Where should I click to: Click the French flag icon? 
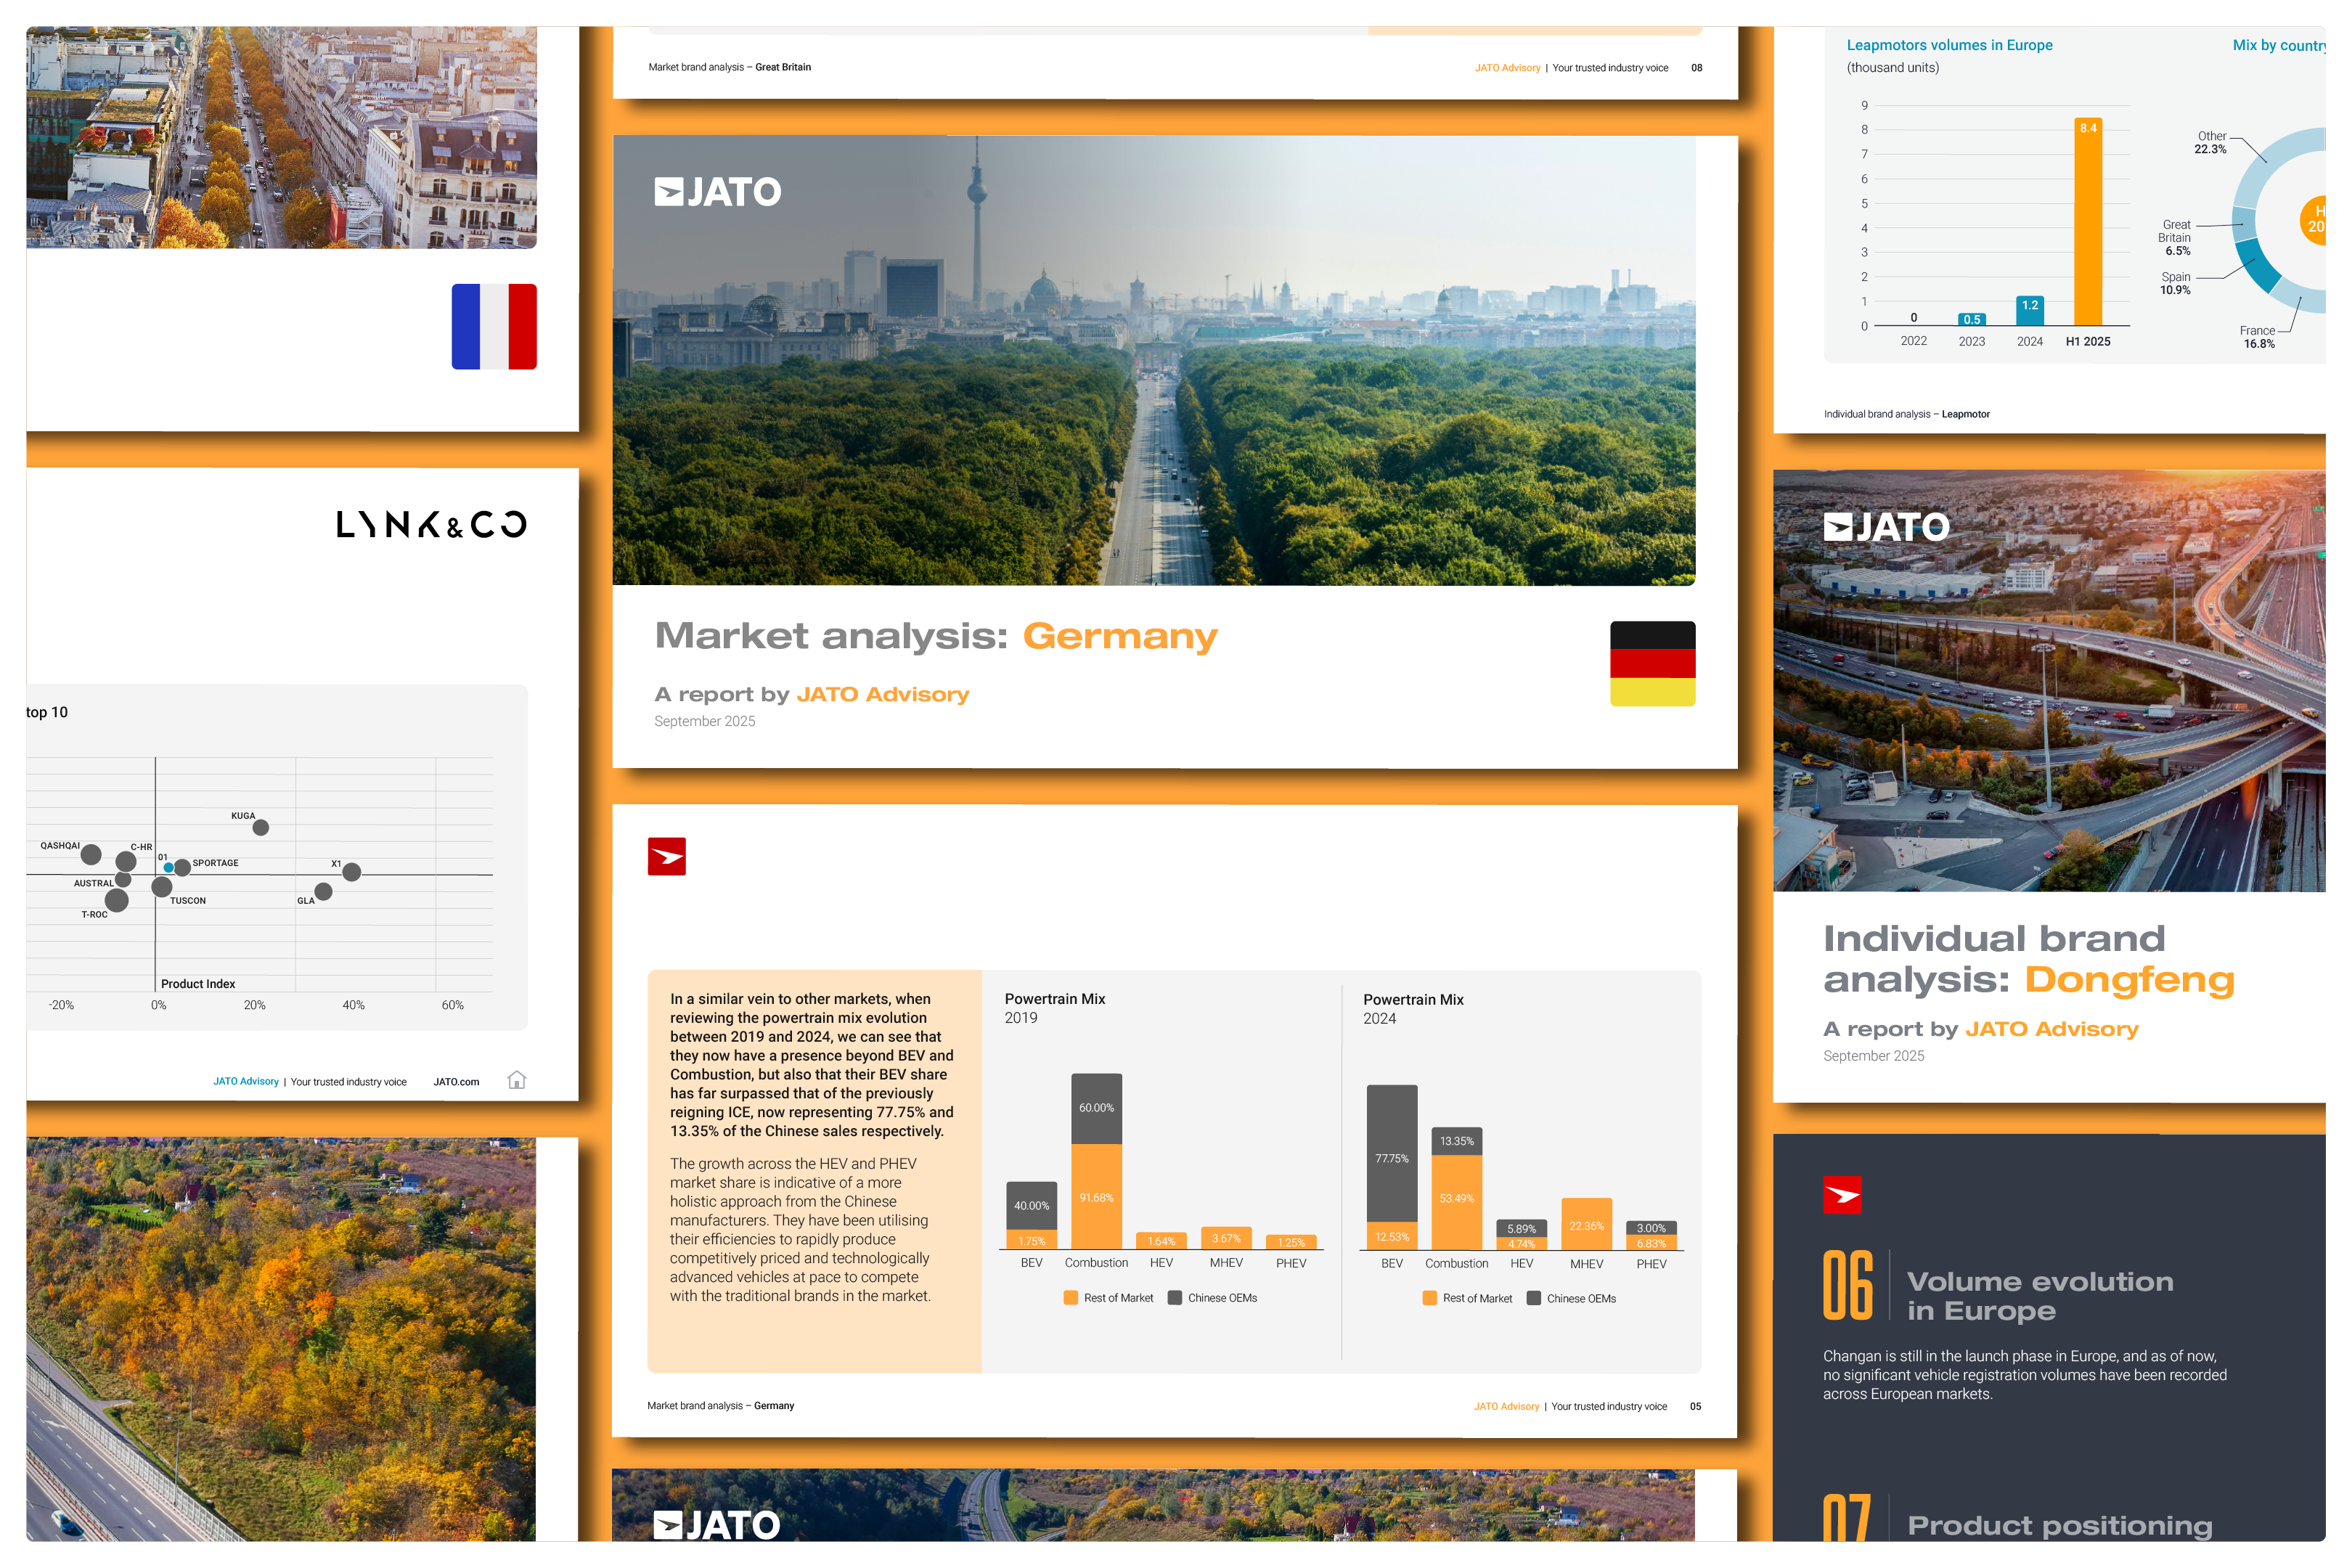pos(494,326)
